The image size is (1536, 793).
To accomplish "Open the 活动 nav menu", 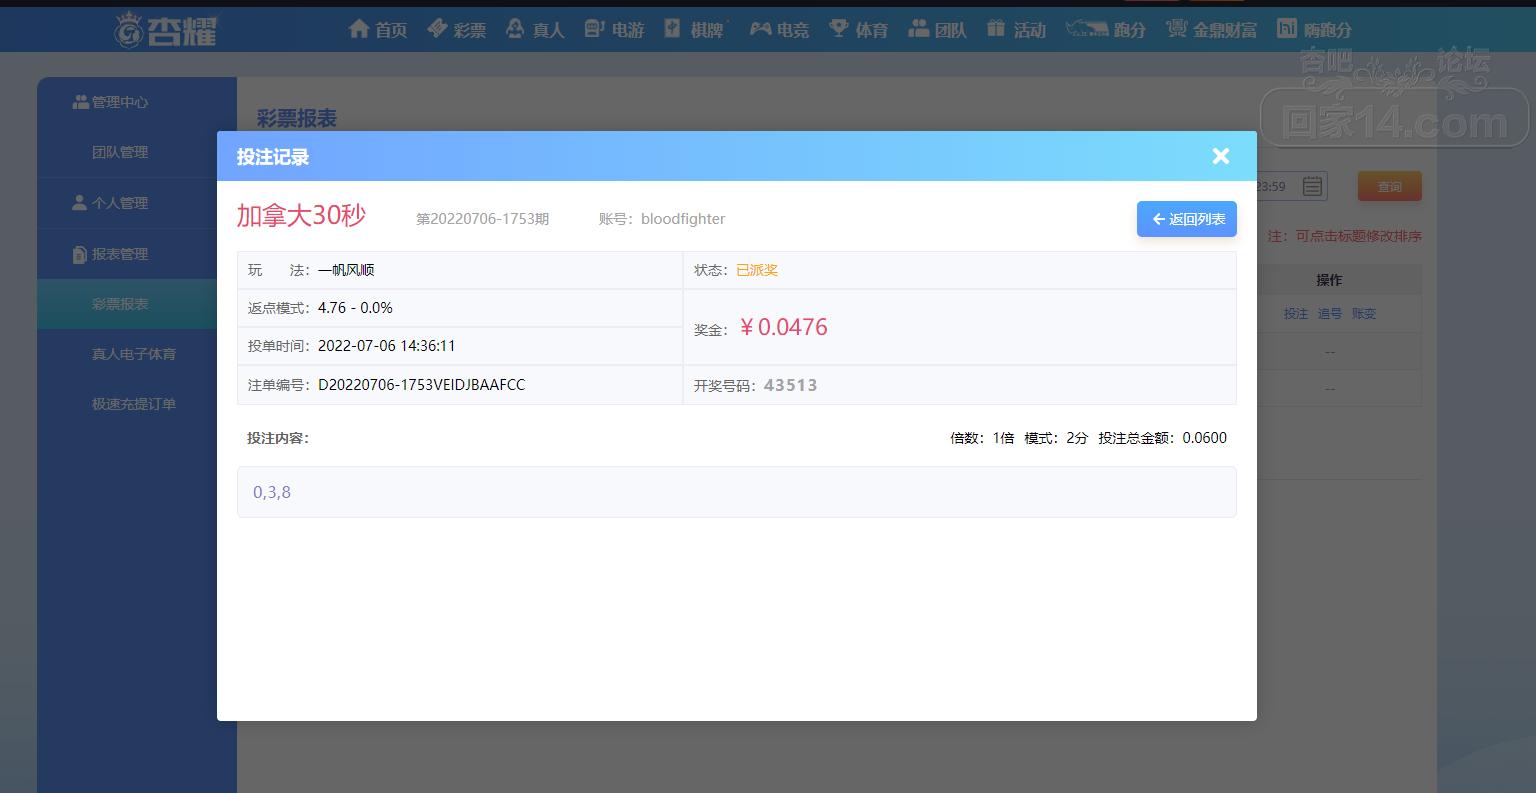I will pos(1016,29).
